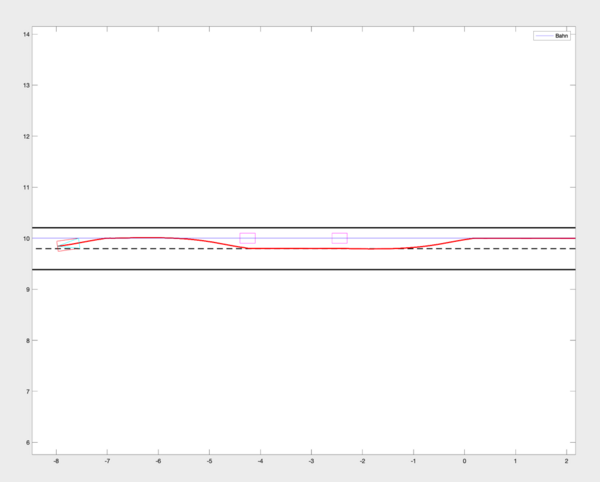
Task: Click the y-axis tick label 11
Action: point(24,187)
